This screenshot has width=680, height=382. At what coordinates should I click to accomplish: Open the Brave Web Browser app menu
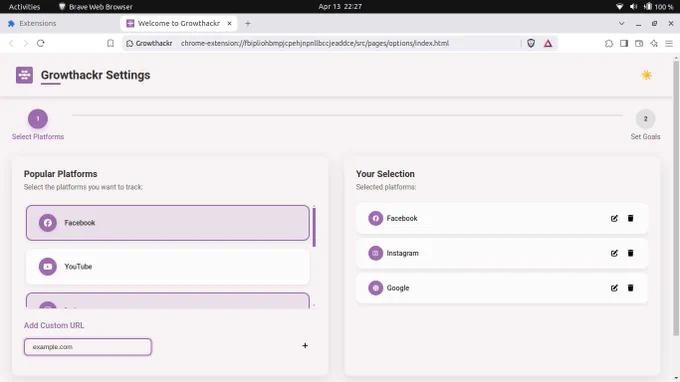pyautogui.click(x=95, y=7)
